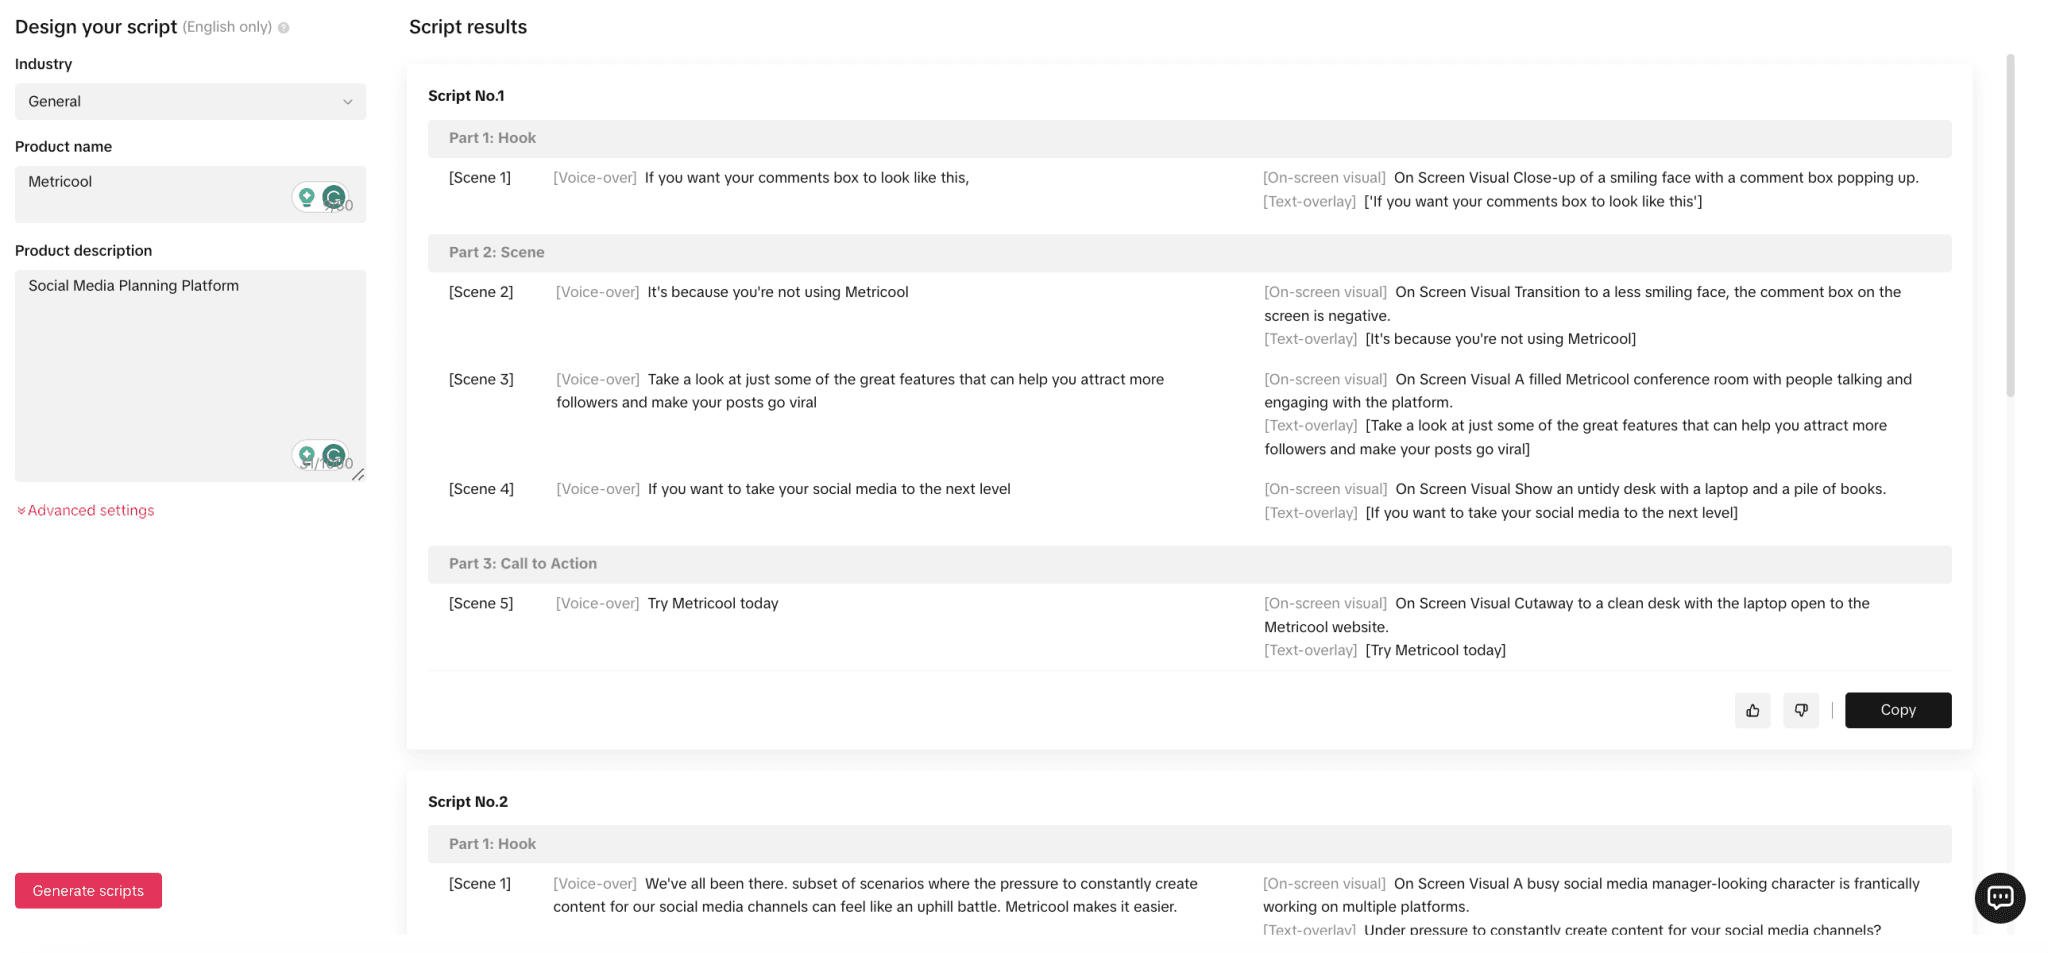Like Script No.1 with thumbs up
Image resolution: width=2048 pixels, height=953 pixels.
coord(1752,710)
